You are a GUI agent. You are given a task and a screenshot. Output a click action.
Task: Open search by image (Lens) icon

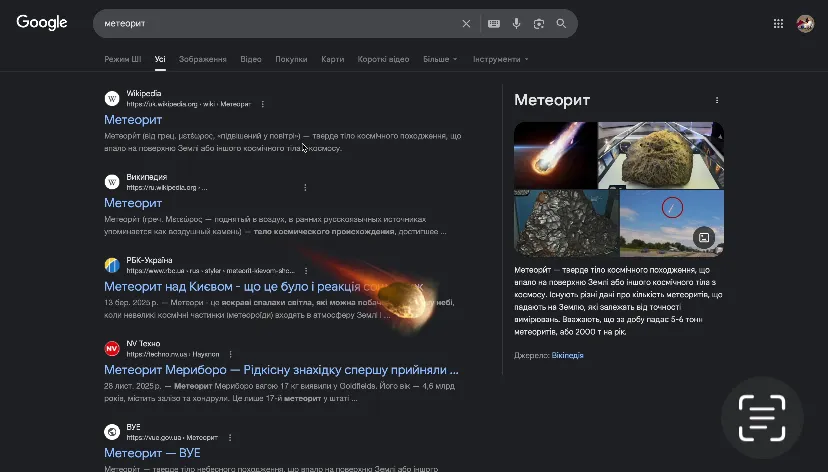tap(539, 24)
